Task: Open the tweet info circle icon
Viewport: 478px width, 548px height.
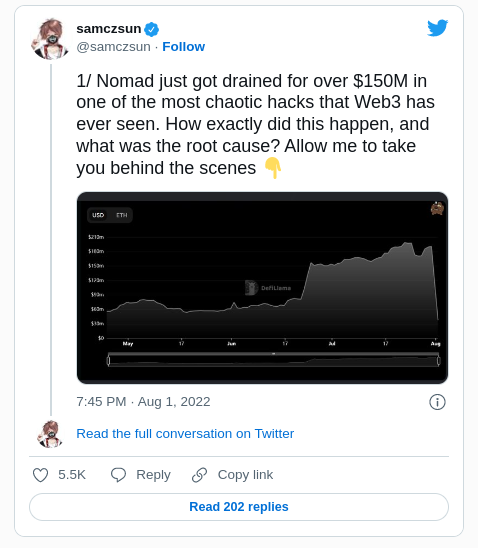Action: 437,402
